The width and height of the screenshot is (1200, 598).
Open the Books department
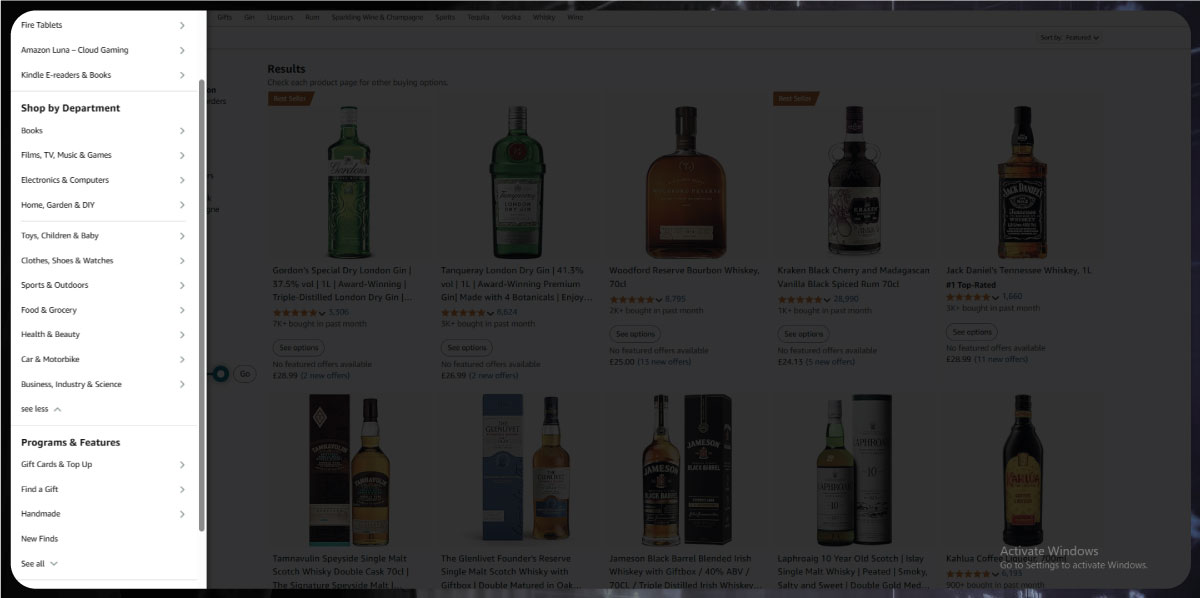(x=103, y=130)
